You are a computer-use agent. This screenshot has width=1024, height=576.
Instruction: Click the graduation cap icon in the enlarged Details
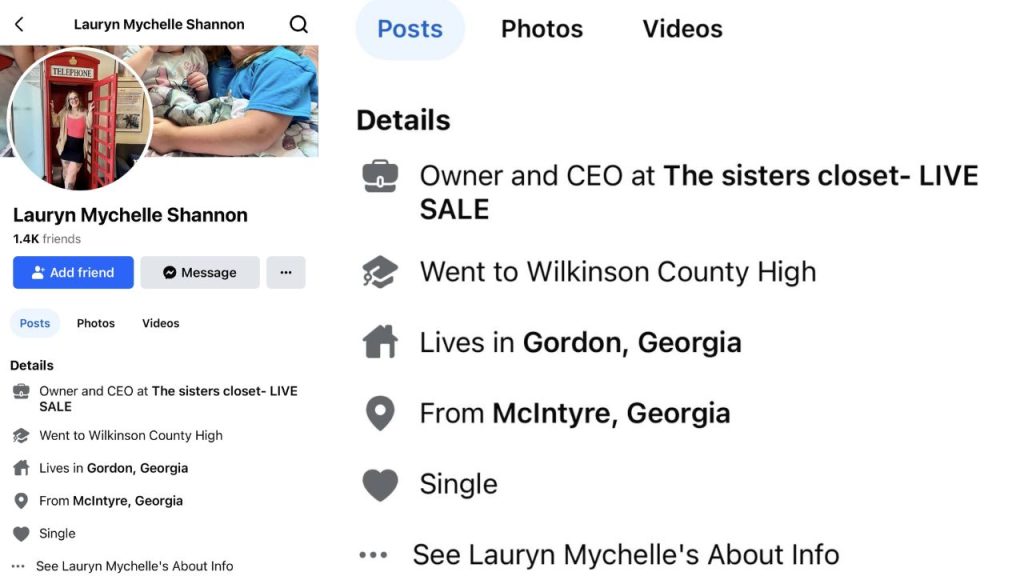380,272
